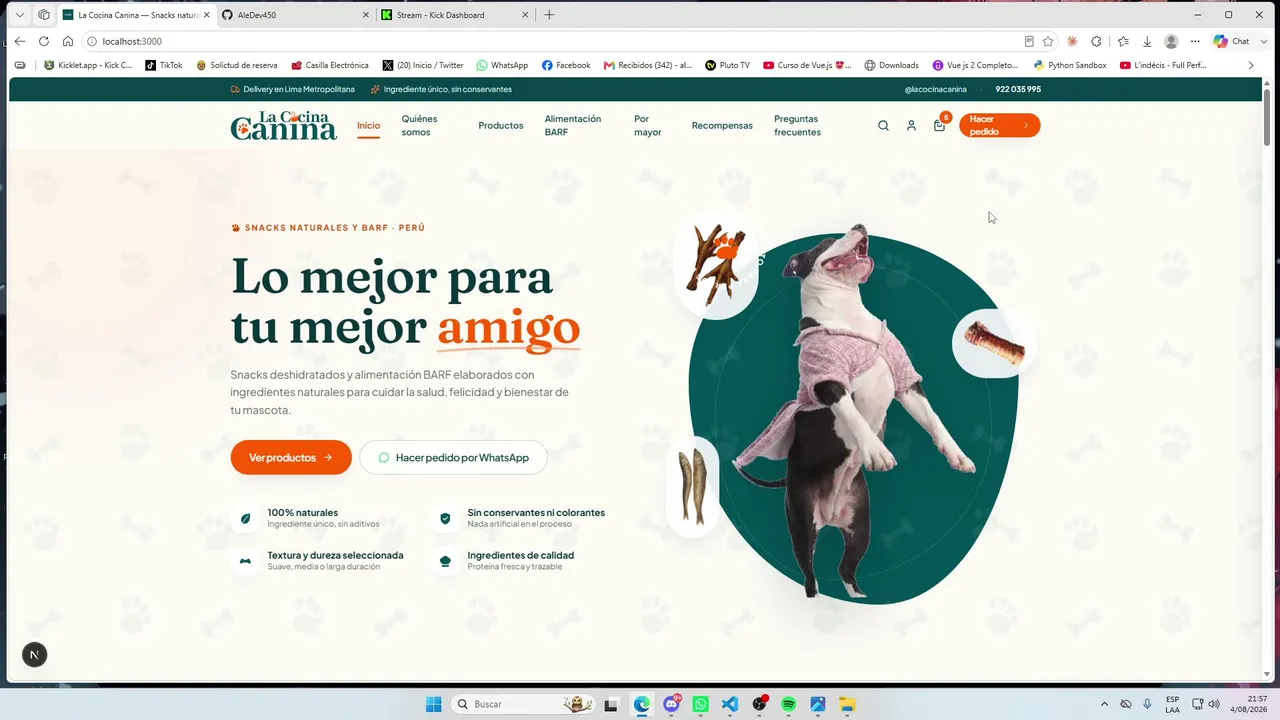The image size is (1280, 720).
Task: Open WhatsApp from the taskbar
Action: pos(701,704)
